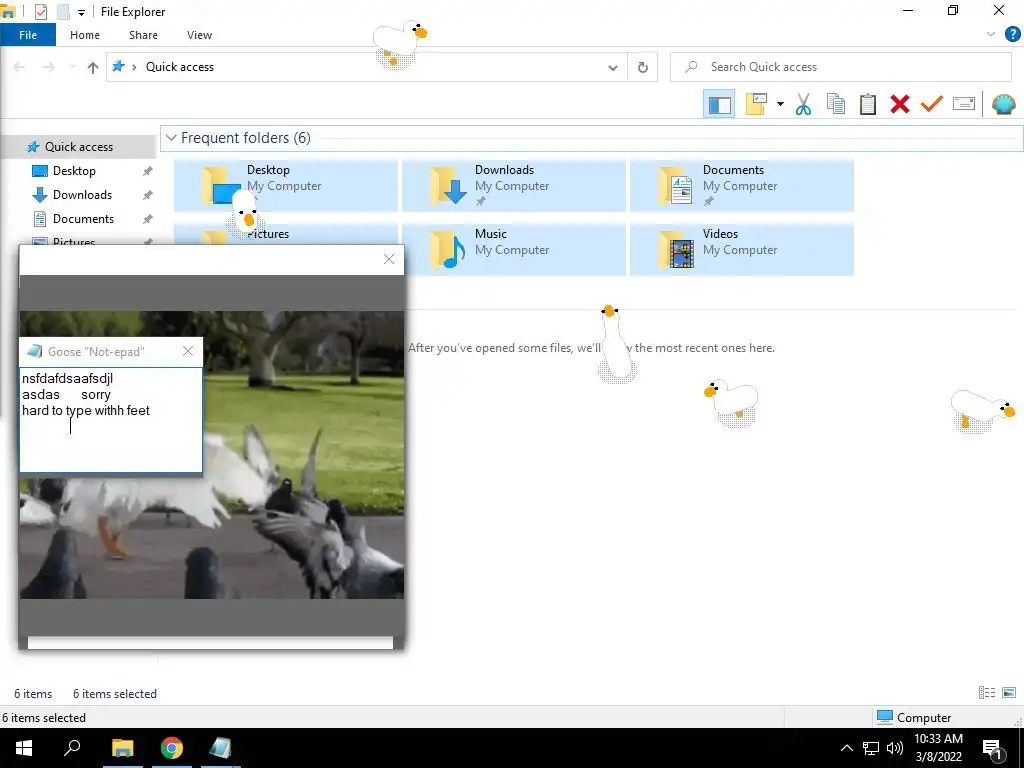Select Quick access in the navigation pane
Viewport: 1024px width, 768px height.
[78, 147]
